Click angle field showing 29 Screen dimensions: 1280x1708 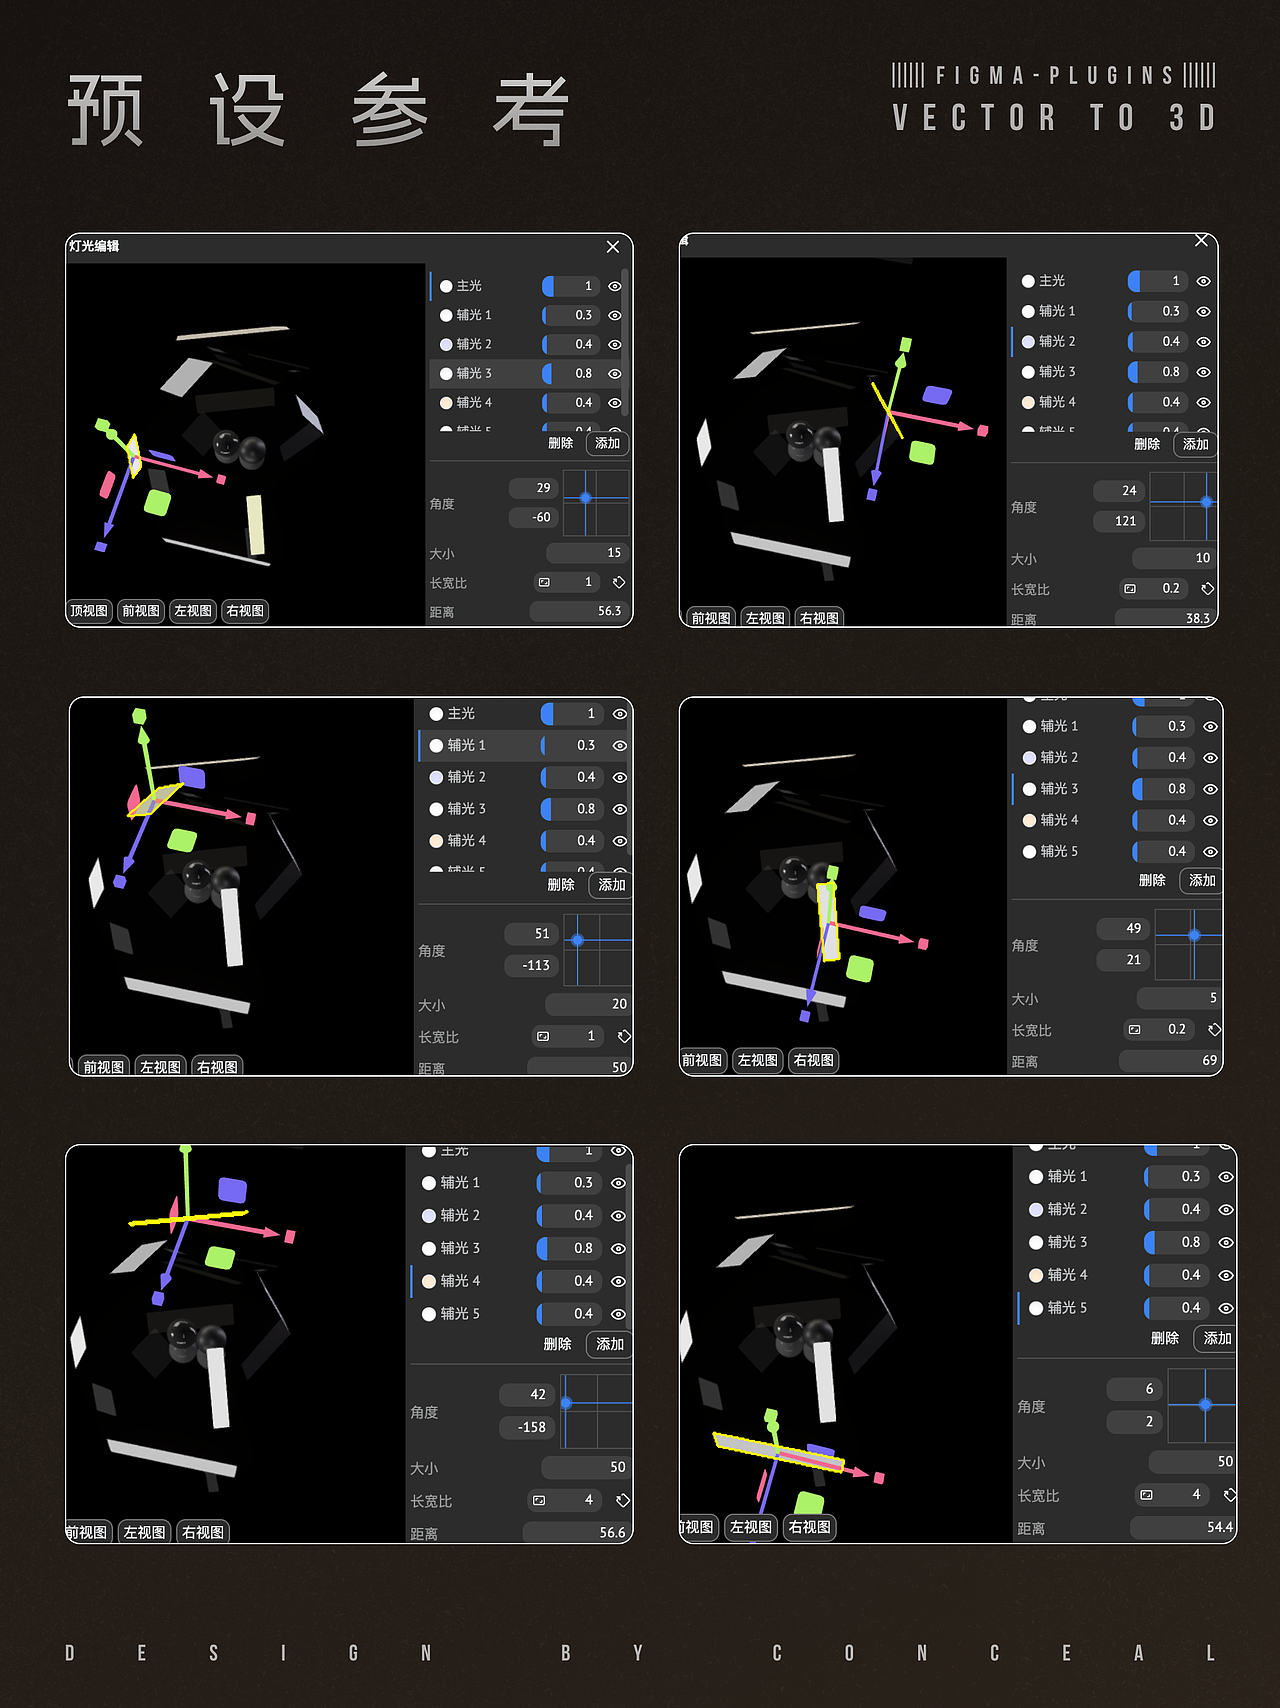pyautogui.click(x=533, y=488)
